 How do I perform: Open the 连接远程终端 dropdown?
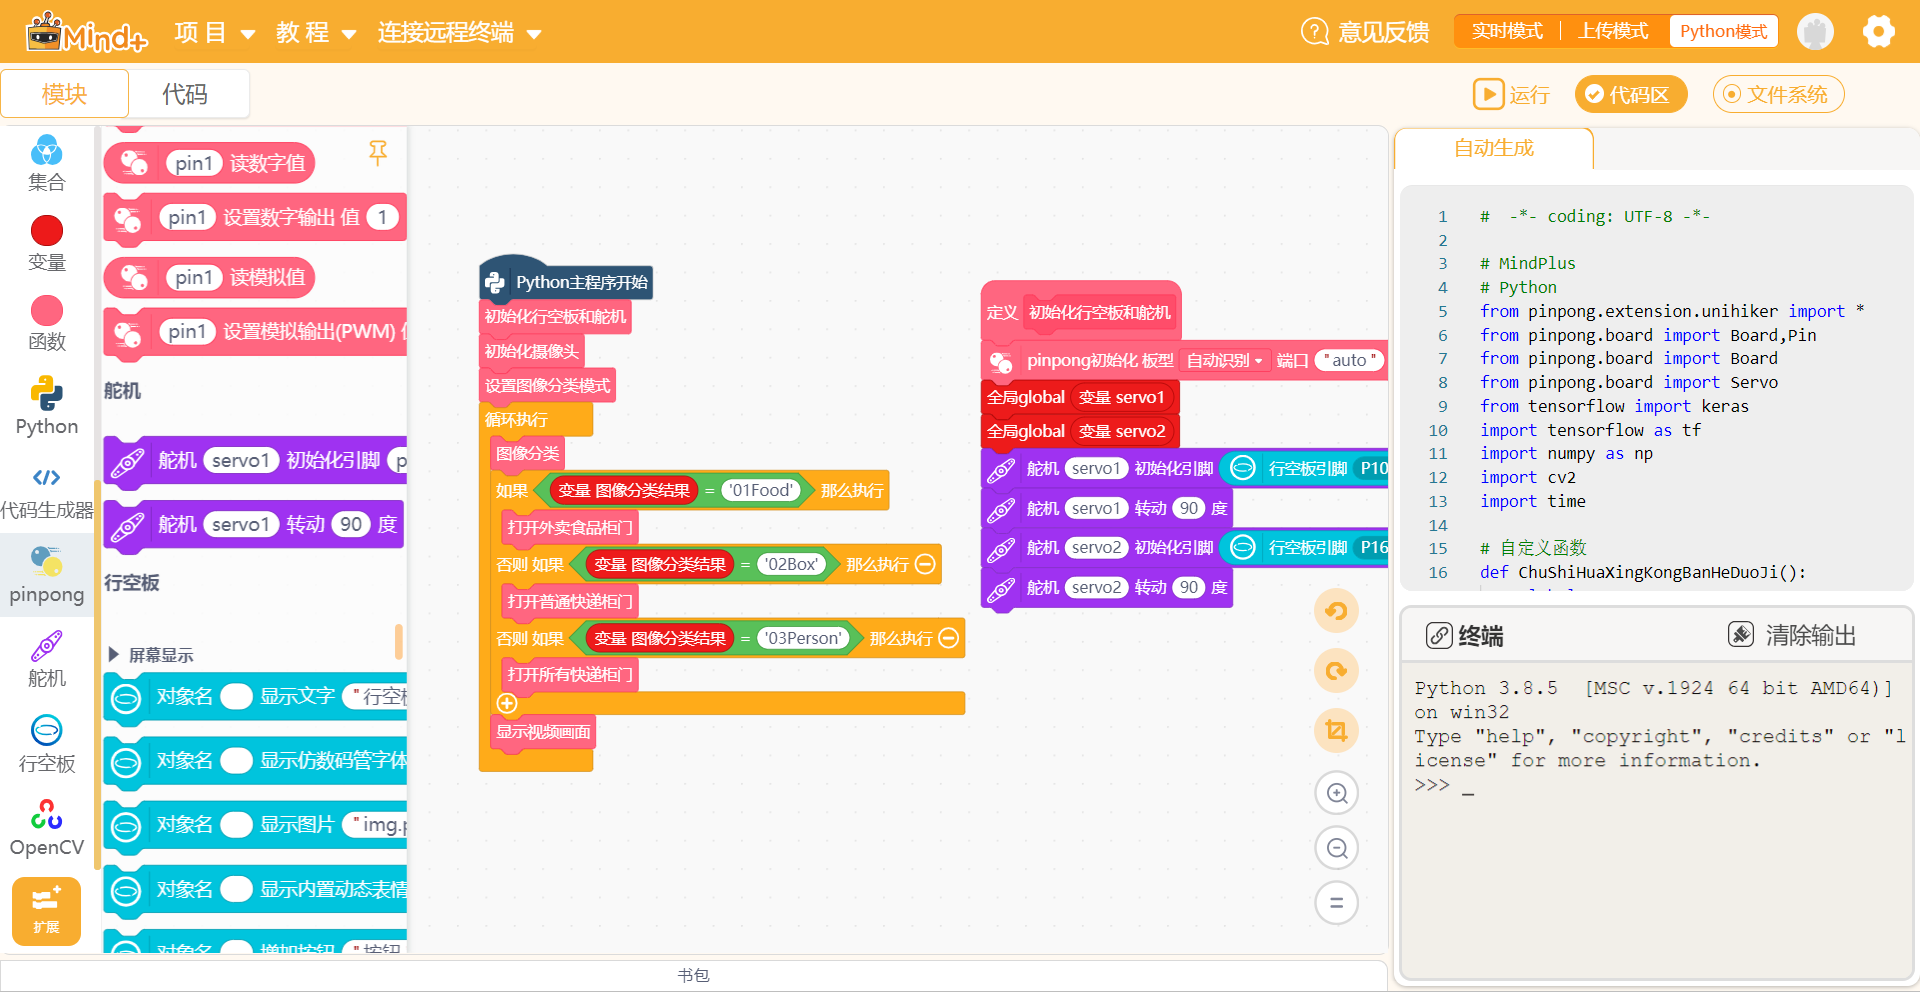click(459, 33)
